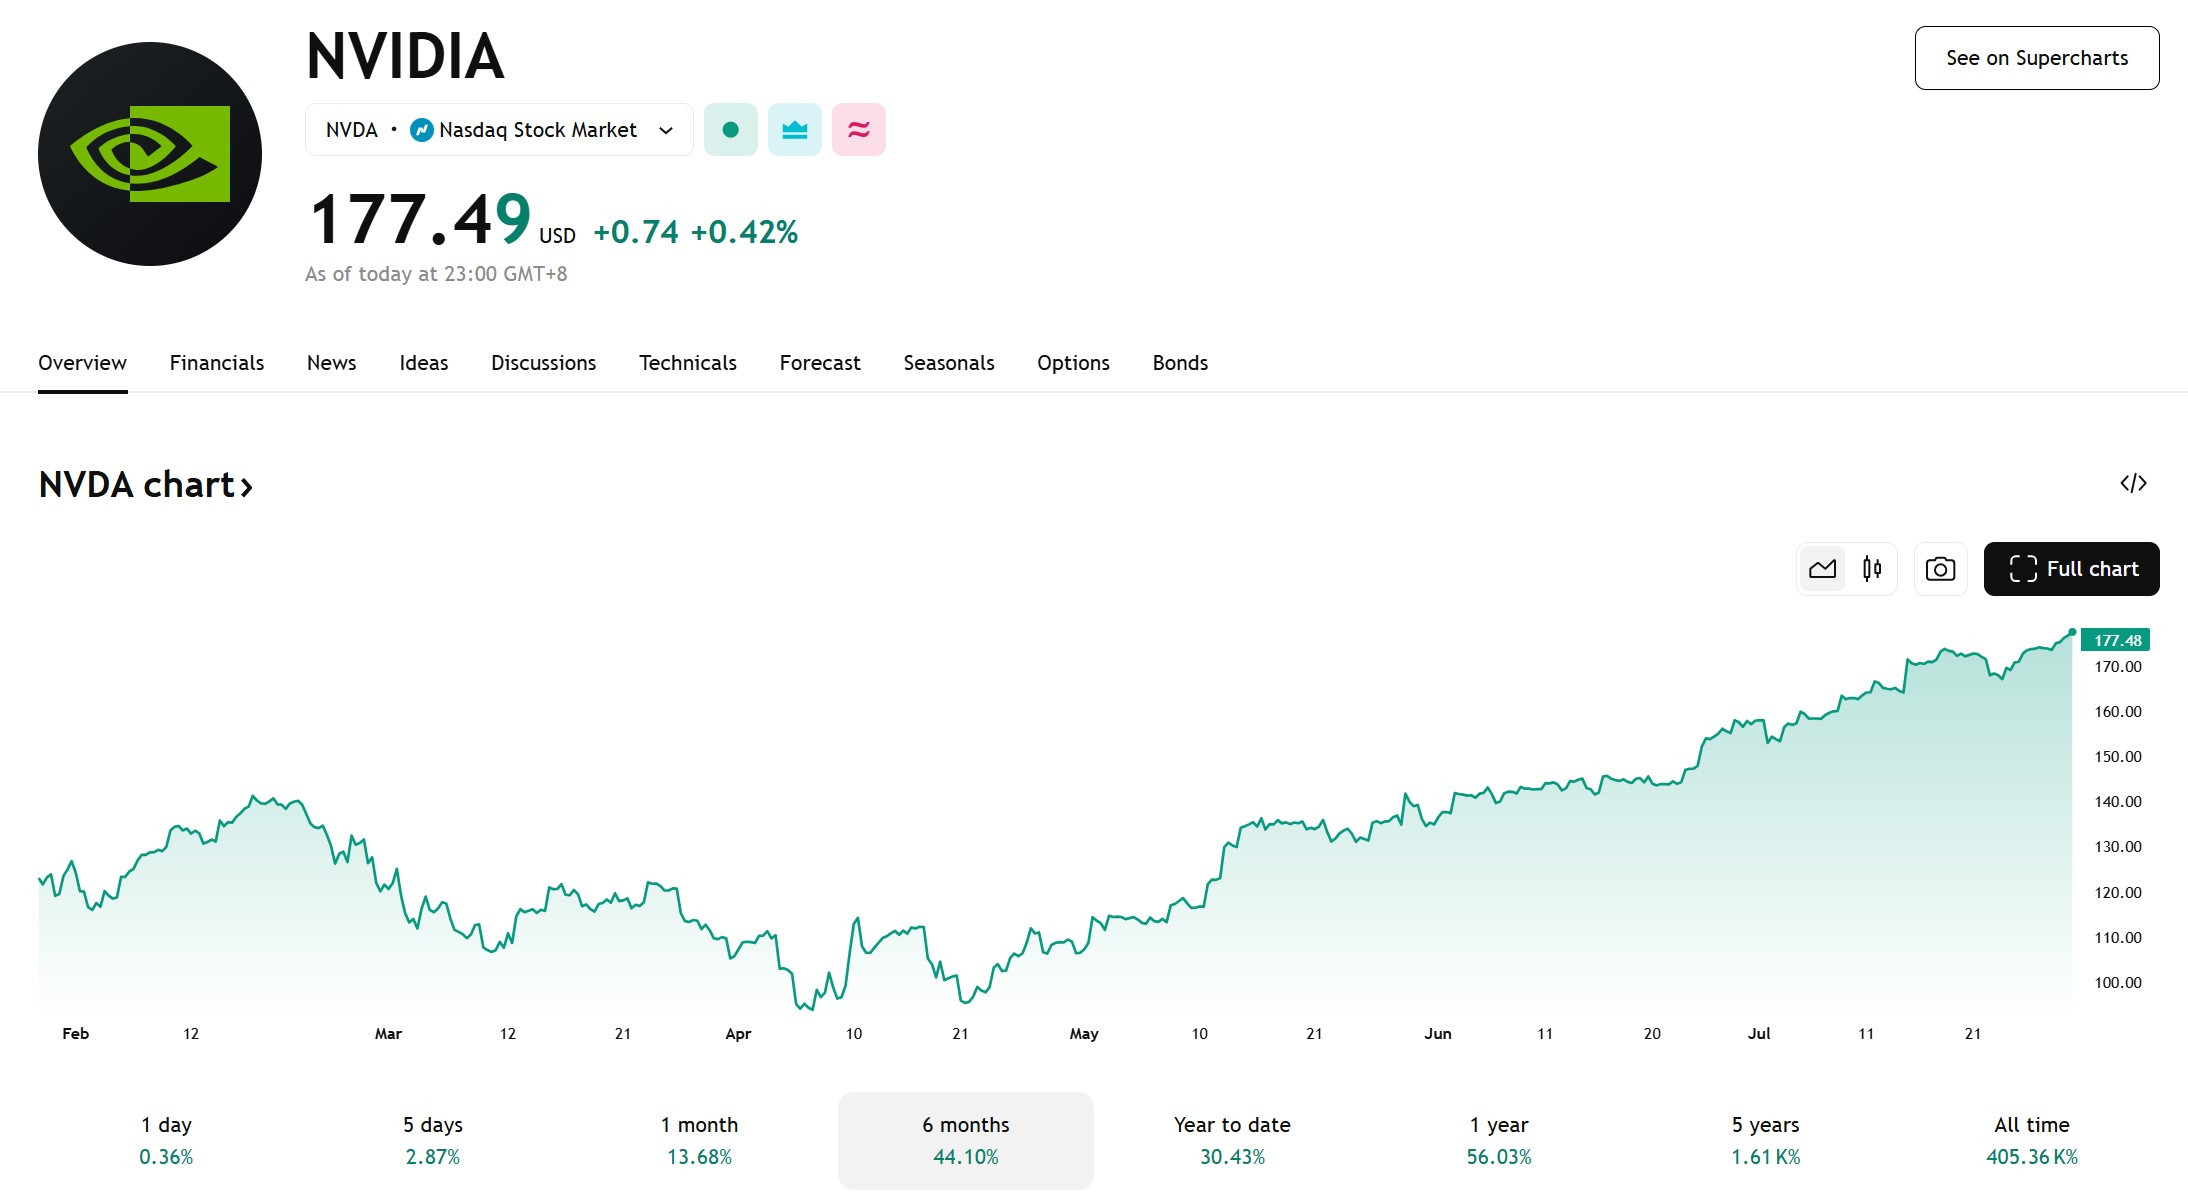The height and width of the screenshot is (1204, 2188).
Task: Open the Discussions tab
Action: point(544,363)
